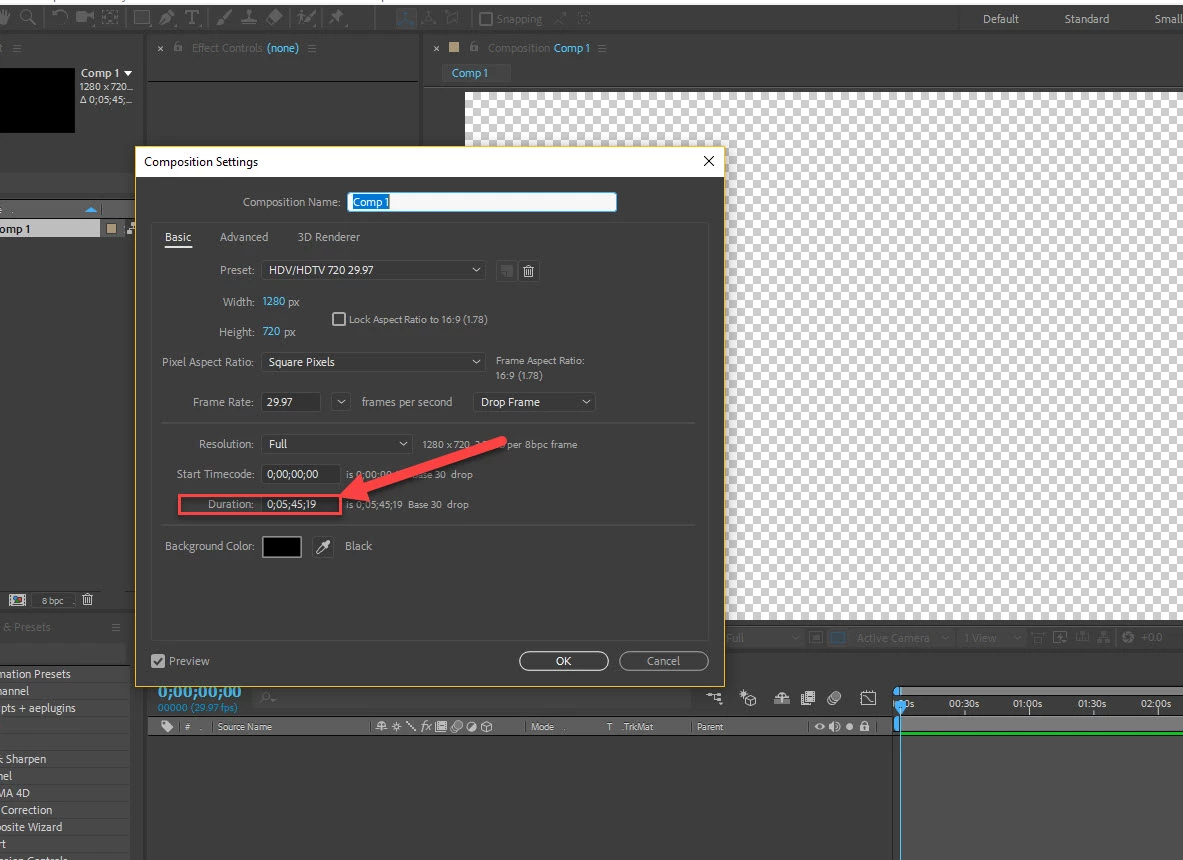Open Resolution dropdown in dialog
Screen dimensions: 1183x860
336,444
